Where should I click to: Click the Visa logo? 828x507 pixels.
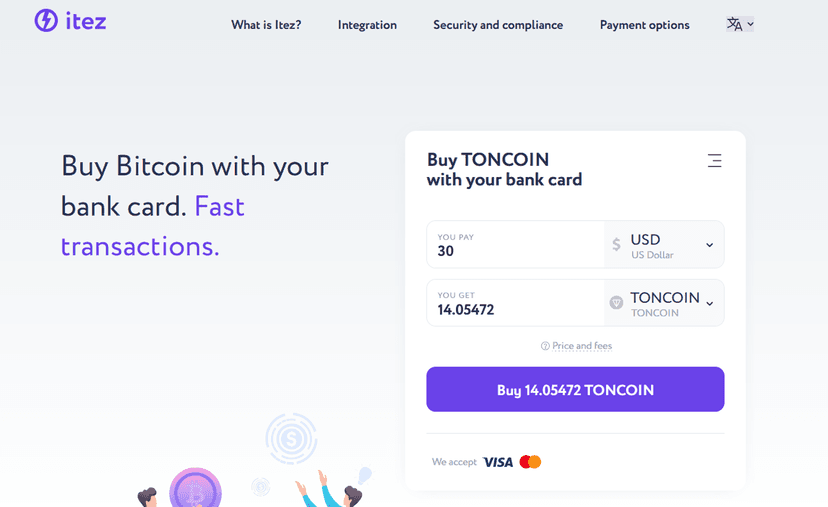497,462
